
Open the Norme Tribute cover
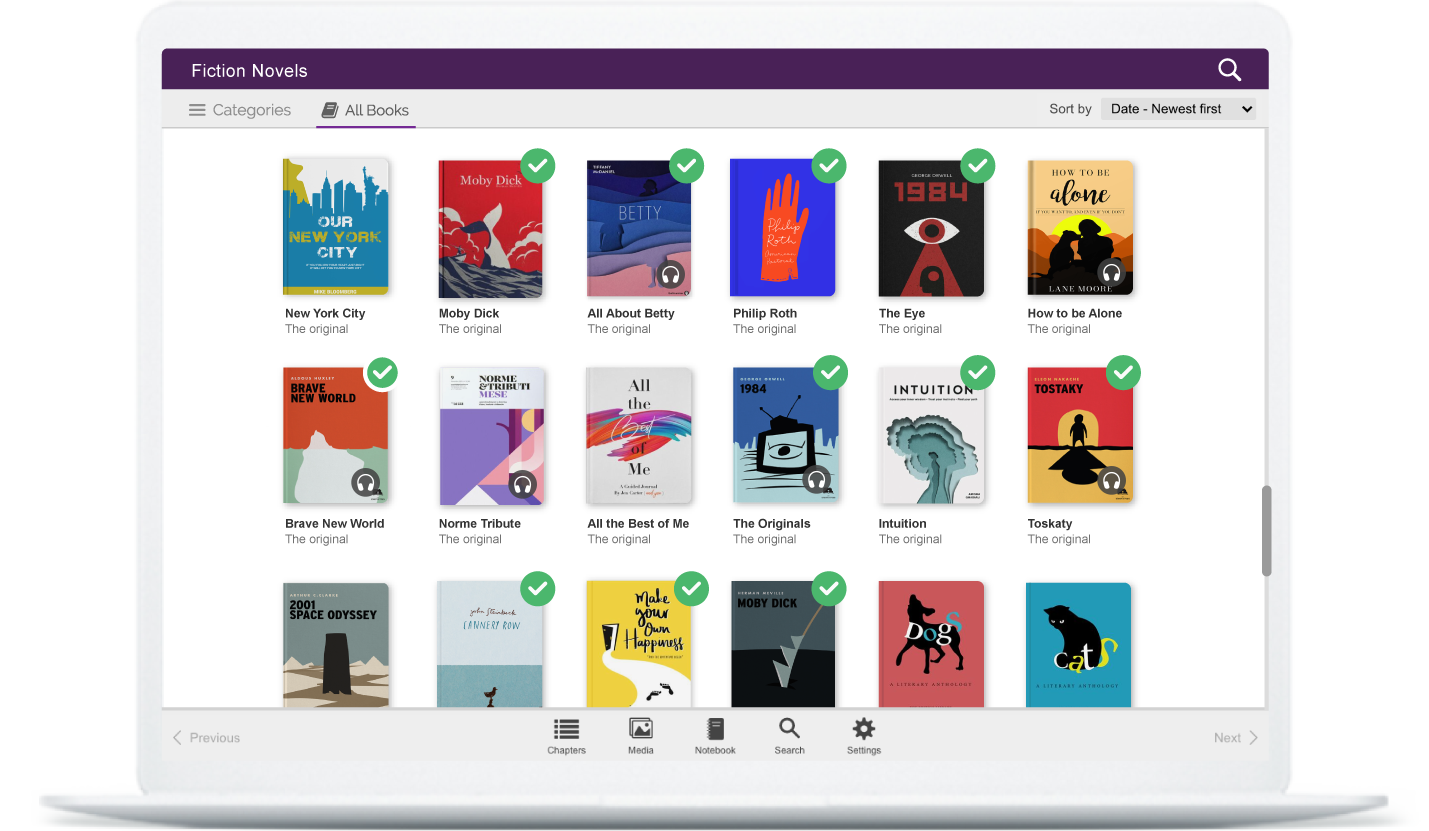492,436
